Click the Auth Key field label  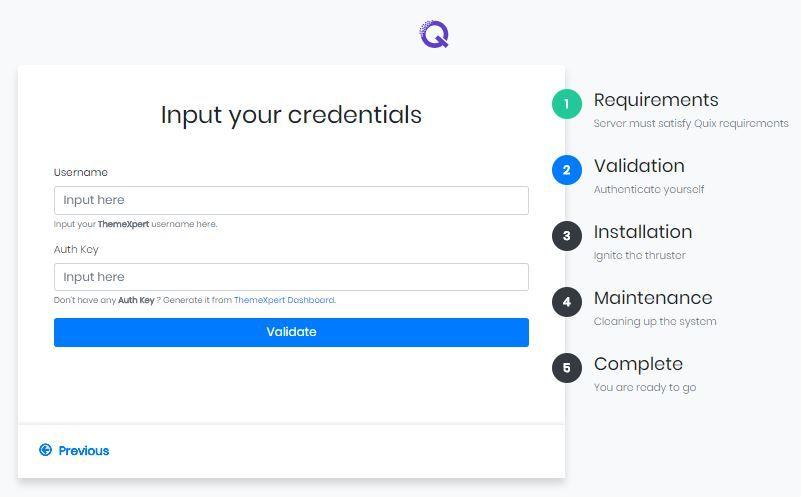click(x=76, y=249)
